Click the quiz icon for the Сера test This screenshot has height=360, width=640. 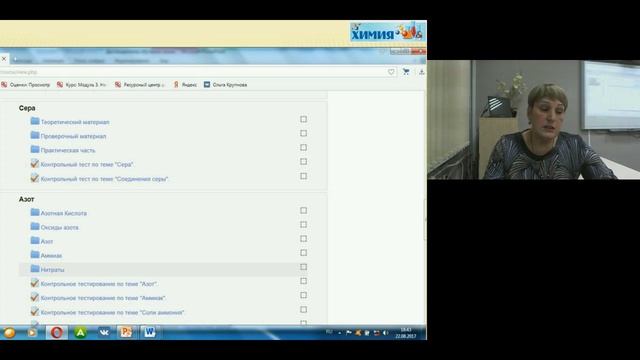(35, 164)
